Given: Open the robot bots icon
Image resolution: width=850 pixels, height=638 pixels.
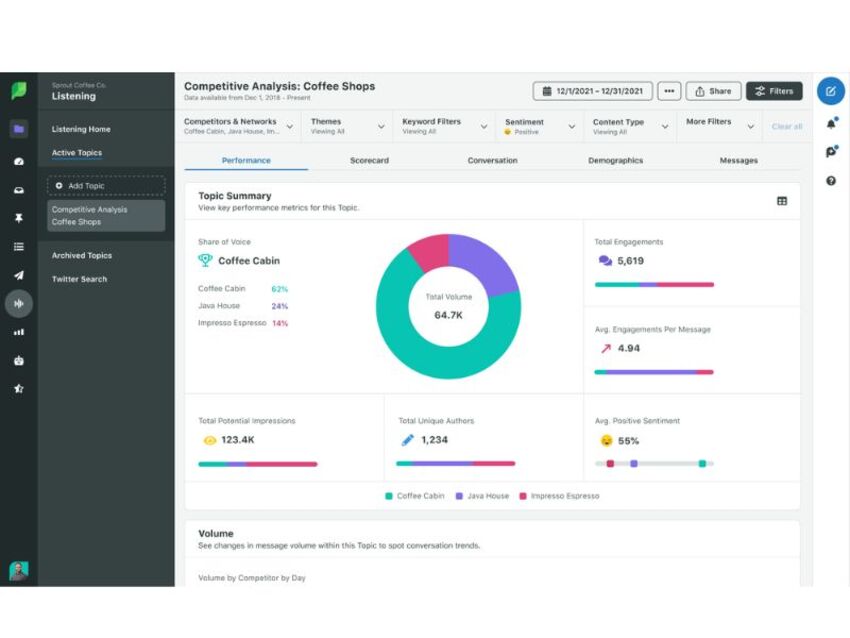Looking at the screenshot, I should pos(19,360).
